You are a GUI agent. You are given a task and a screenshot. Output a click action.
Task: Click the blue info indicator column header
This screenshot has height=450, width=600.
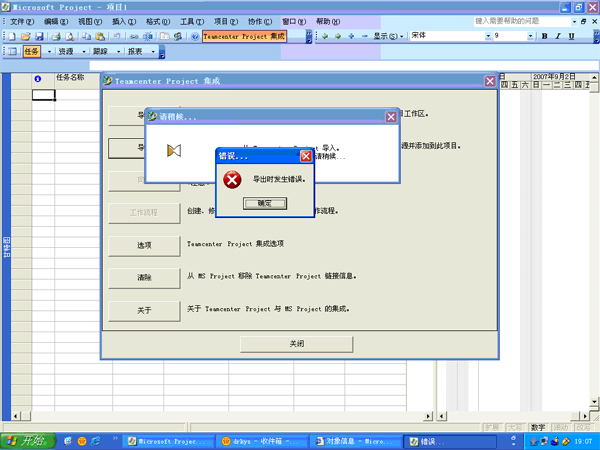(38, 79)
